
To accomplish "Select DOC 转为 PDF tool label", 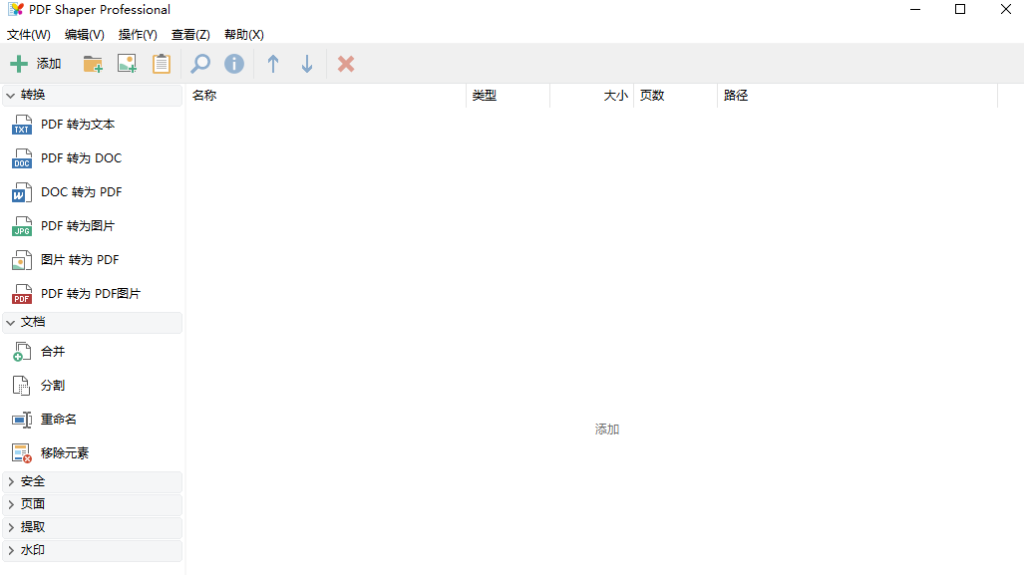I will 82,192.
